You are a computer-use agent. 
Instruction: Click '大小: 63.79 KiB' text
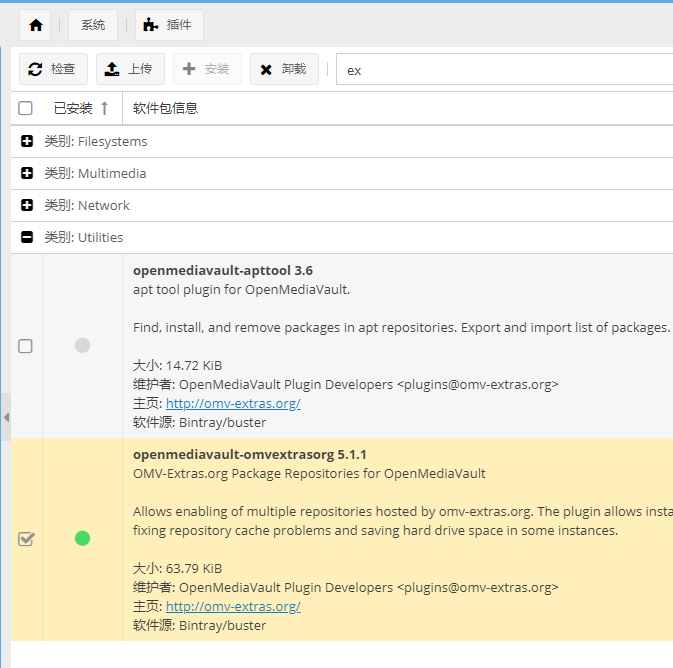pyautogui.click(x=177, y=569)
